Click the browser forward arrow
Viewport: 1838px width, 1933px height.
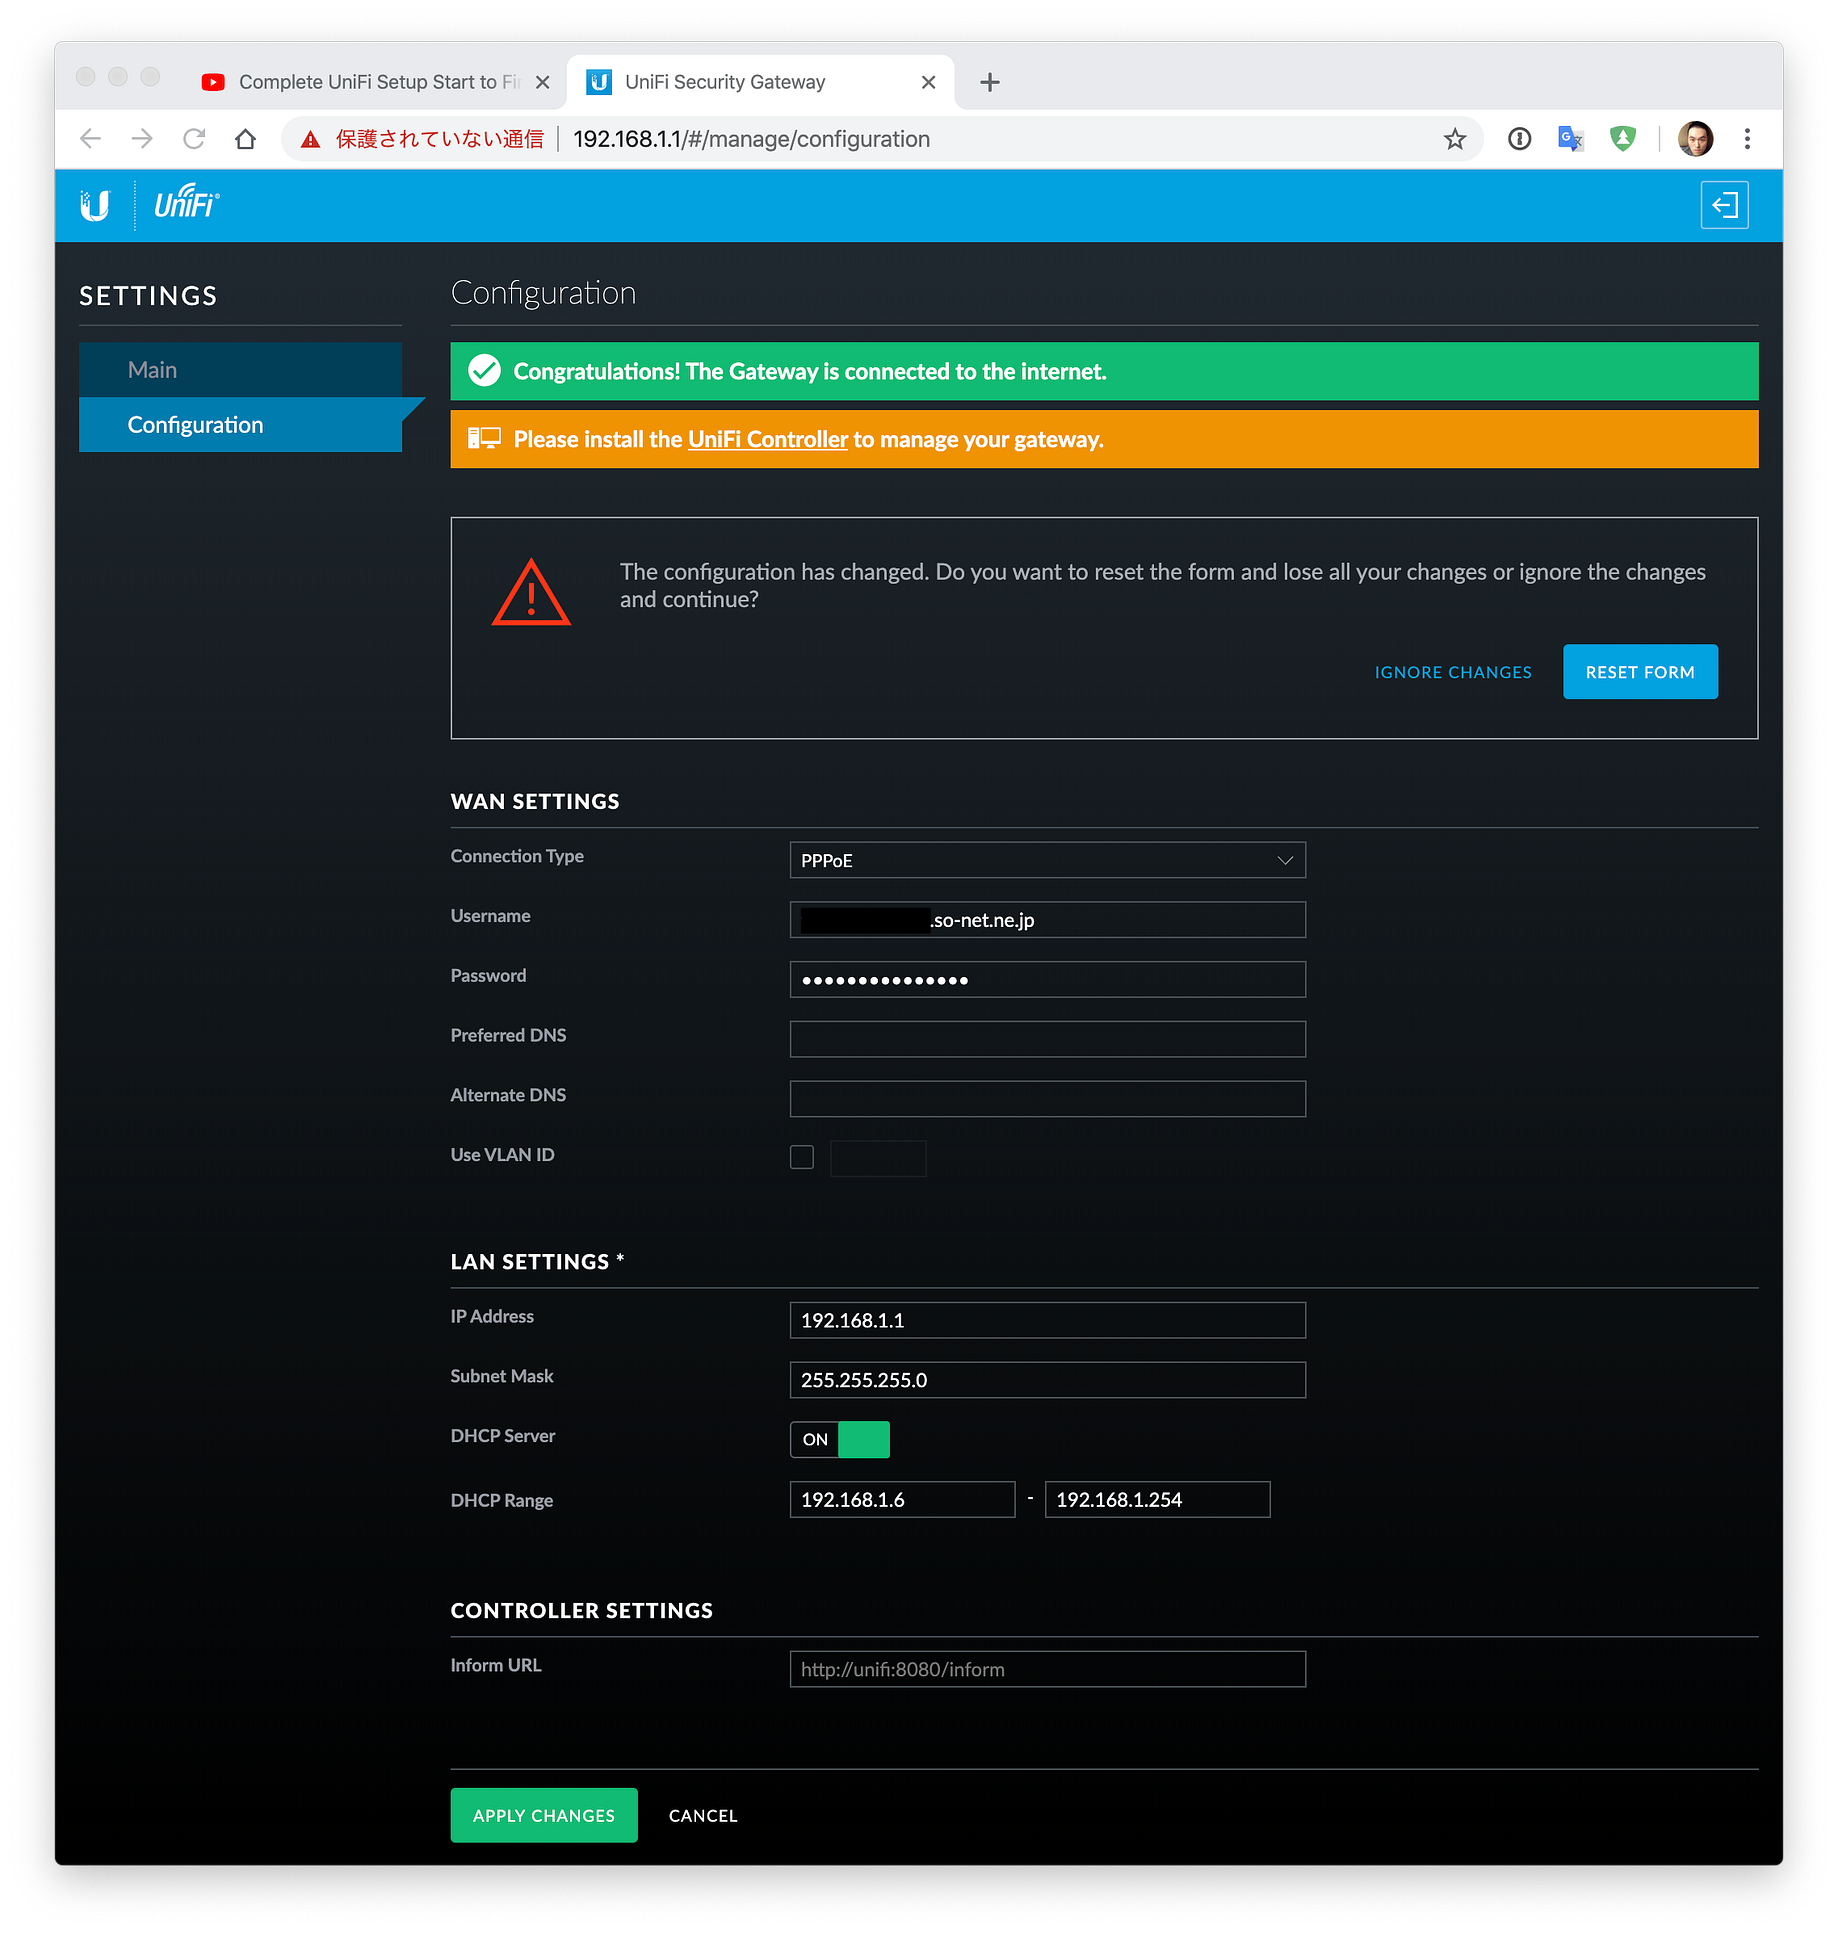pos(142,139)
